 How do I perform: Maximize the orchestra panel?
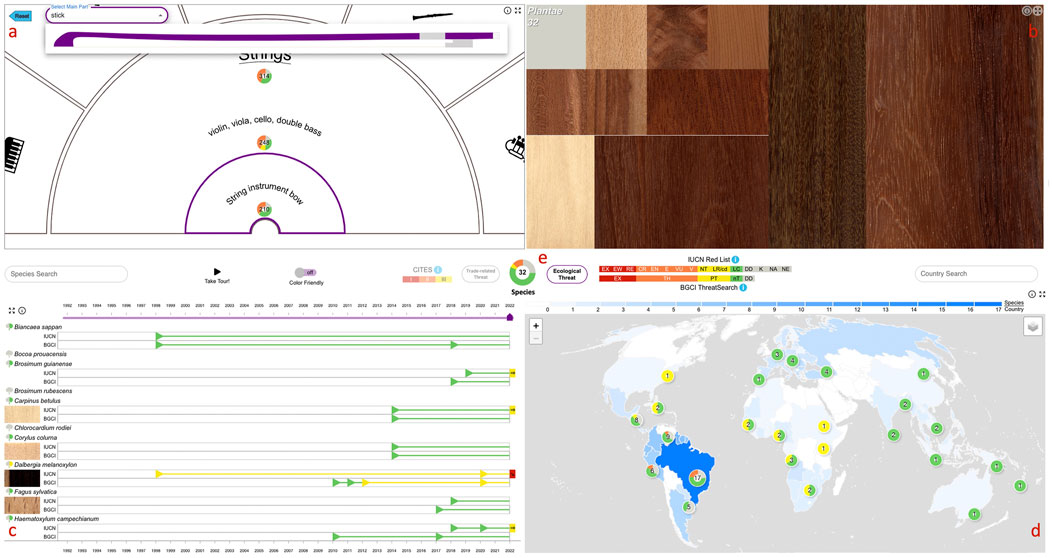coord(517,11)
